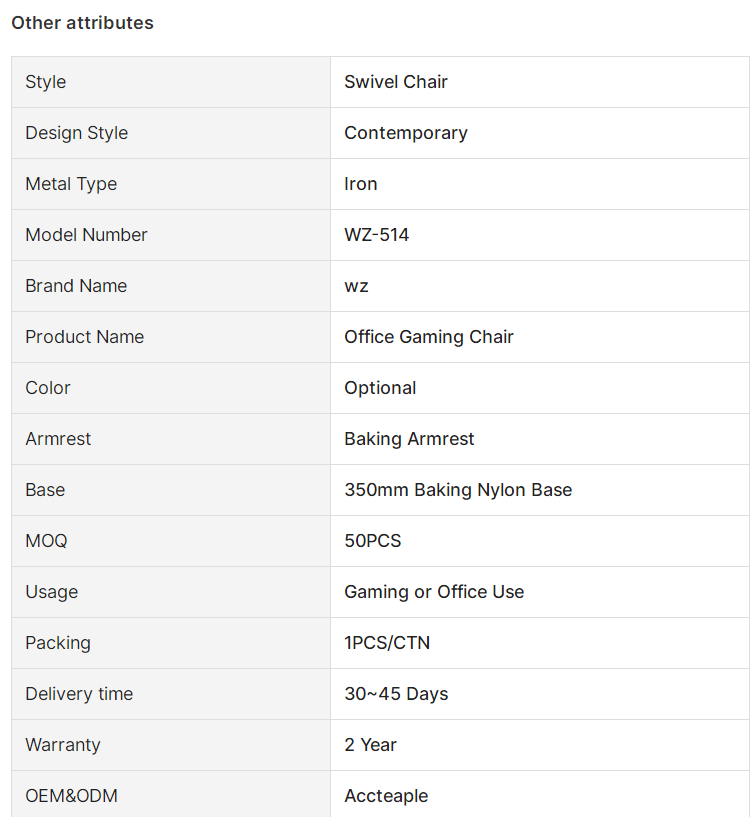Viewport: 756px width, 817px height.
Task: Select the Iron value text
Action: (x=361, y=184)
